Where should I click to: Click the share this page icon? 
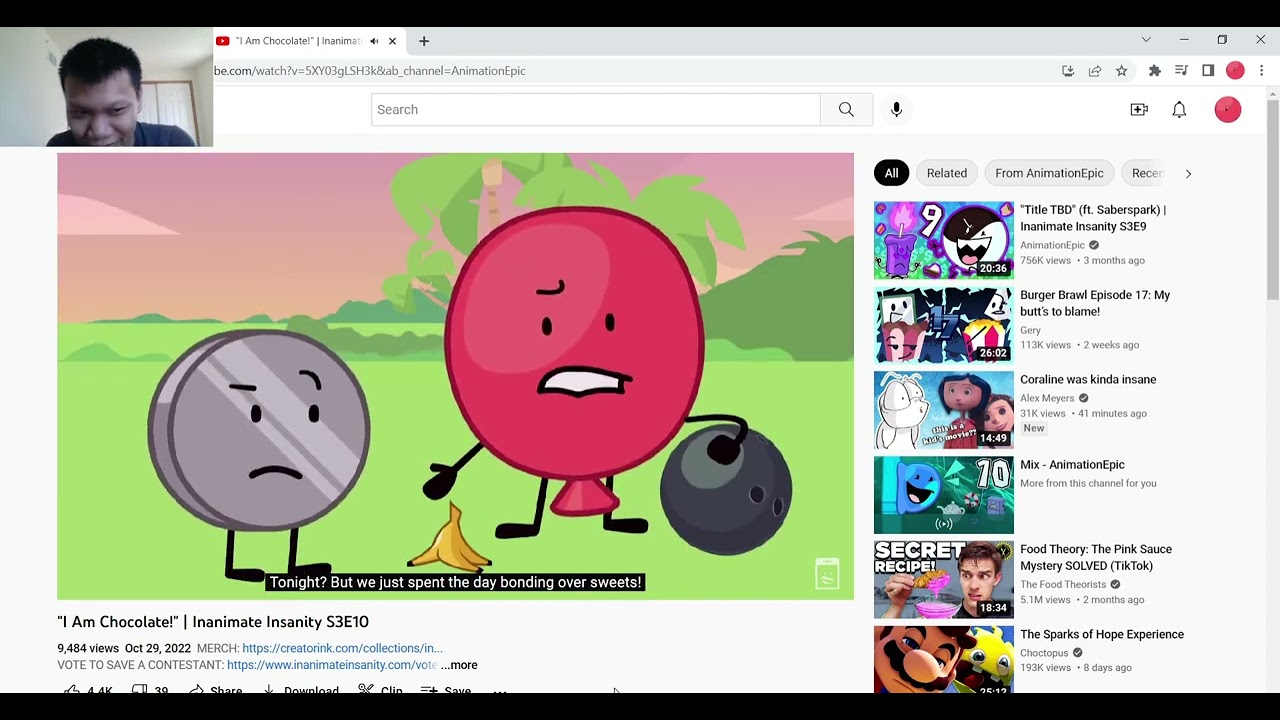click(x=1095, y=71)
